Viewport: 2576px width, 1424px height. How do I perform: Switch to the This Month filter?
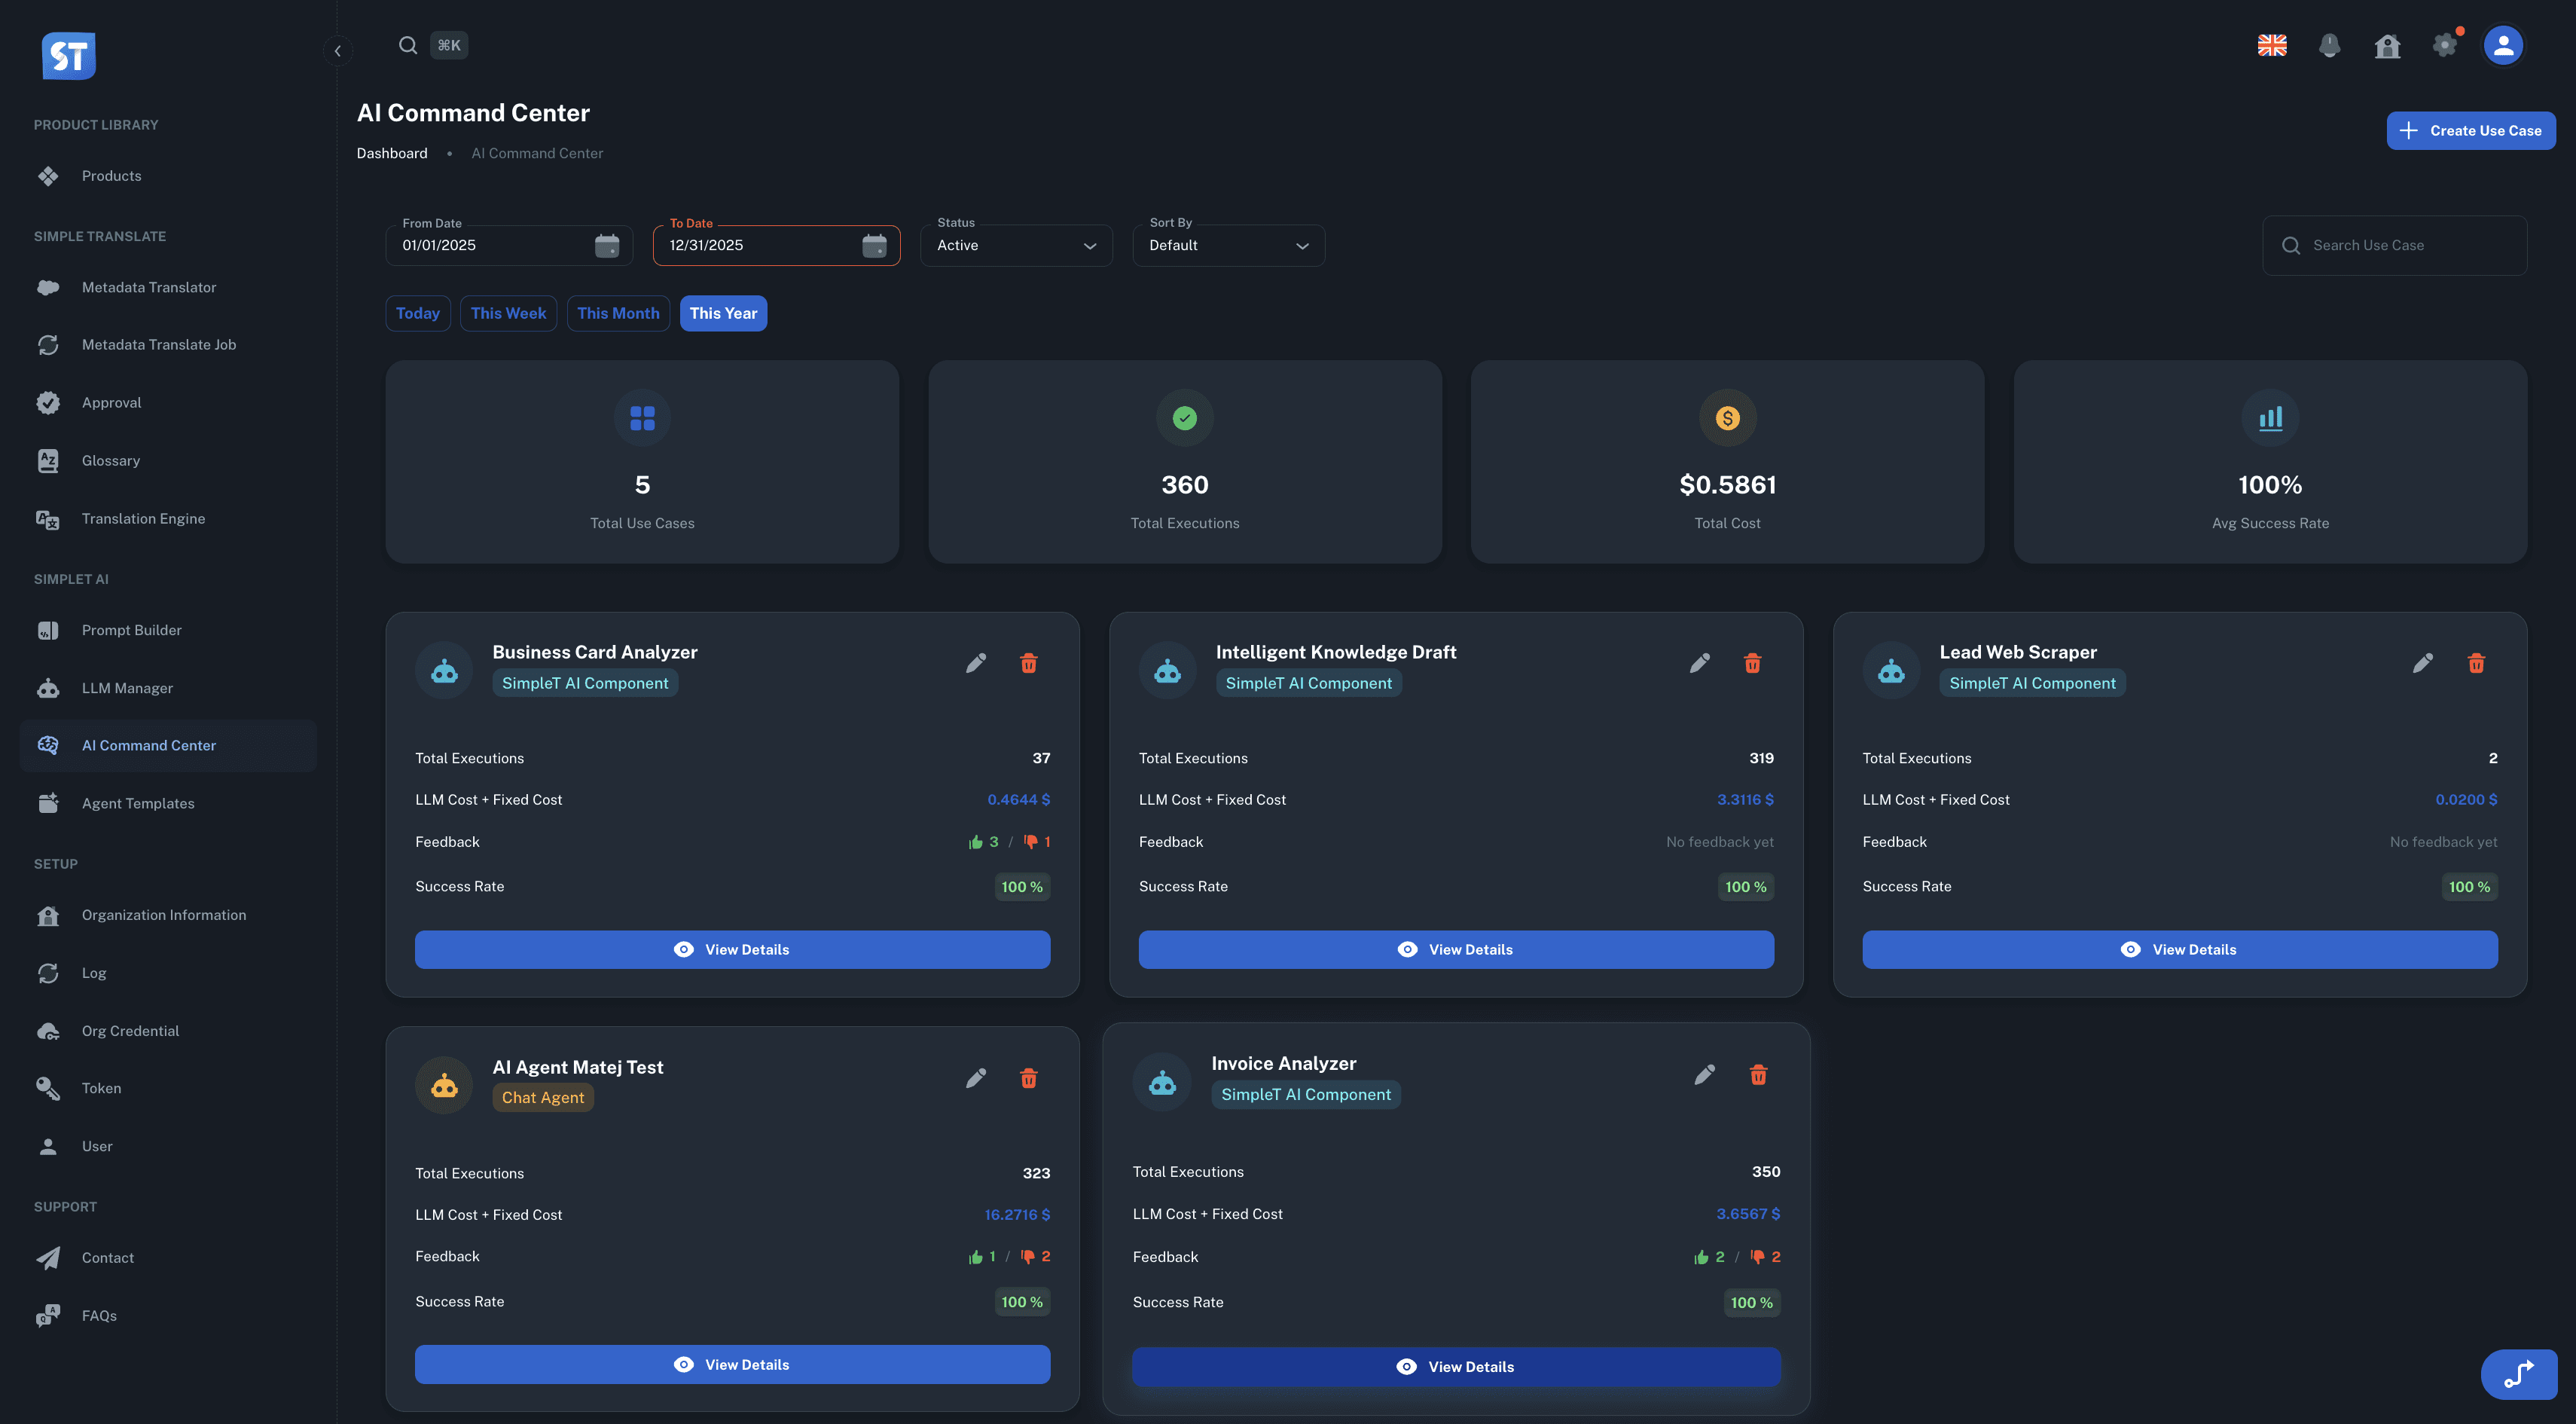[x=618, y=312]
